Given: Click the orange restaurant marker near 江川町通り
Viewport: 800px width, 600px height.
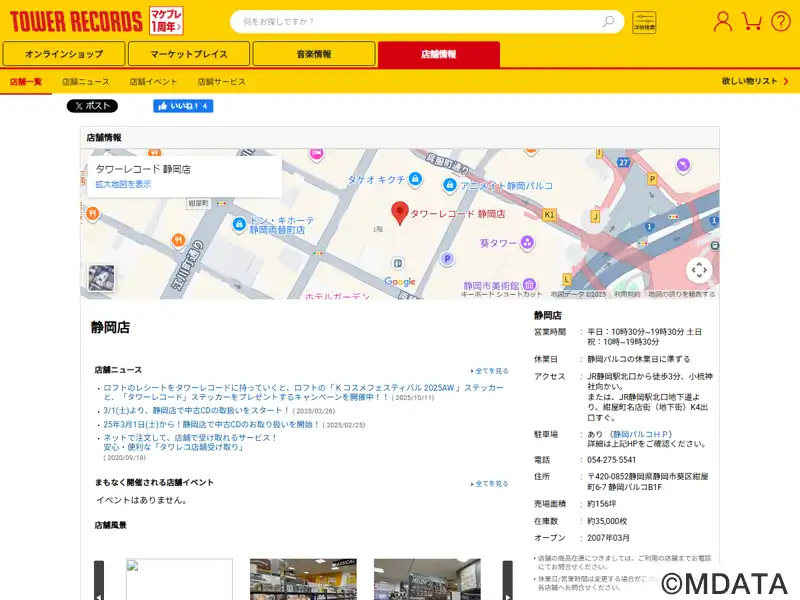Looking at the screenshot, I should click(x=178, y=239).
